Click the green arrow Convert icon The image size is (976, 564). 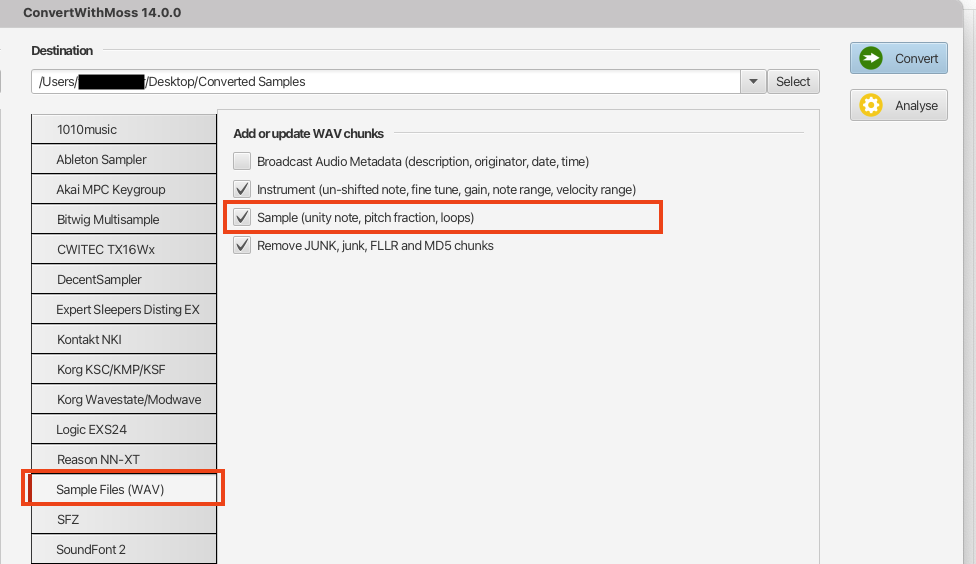(x=871, y=58)
